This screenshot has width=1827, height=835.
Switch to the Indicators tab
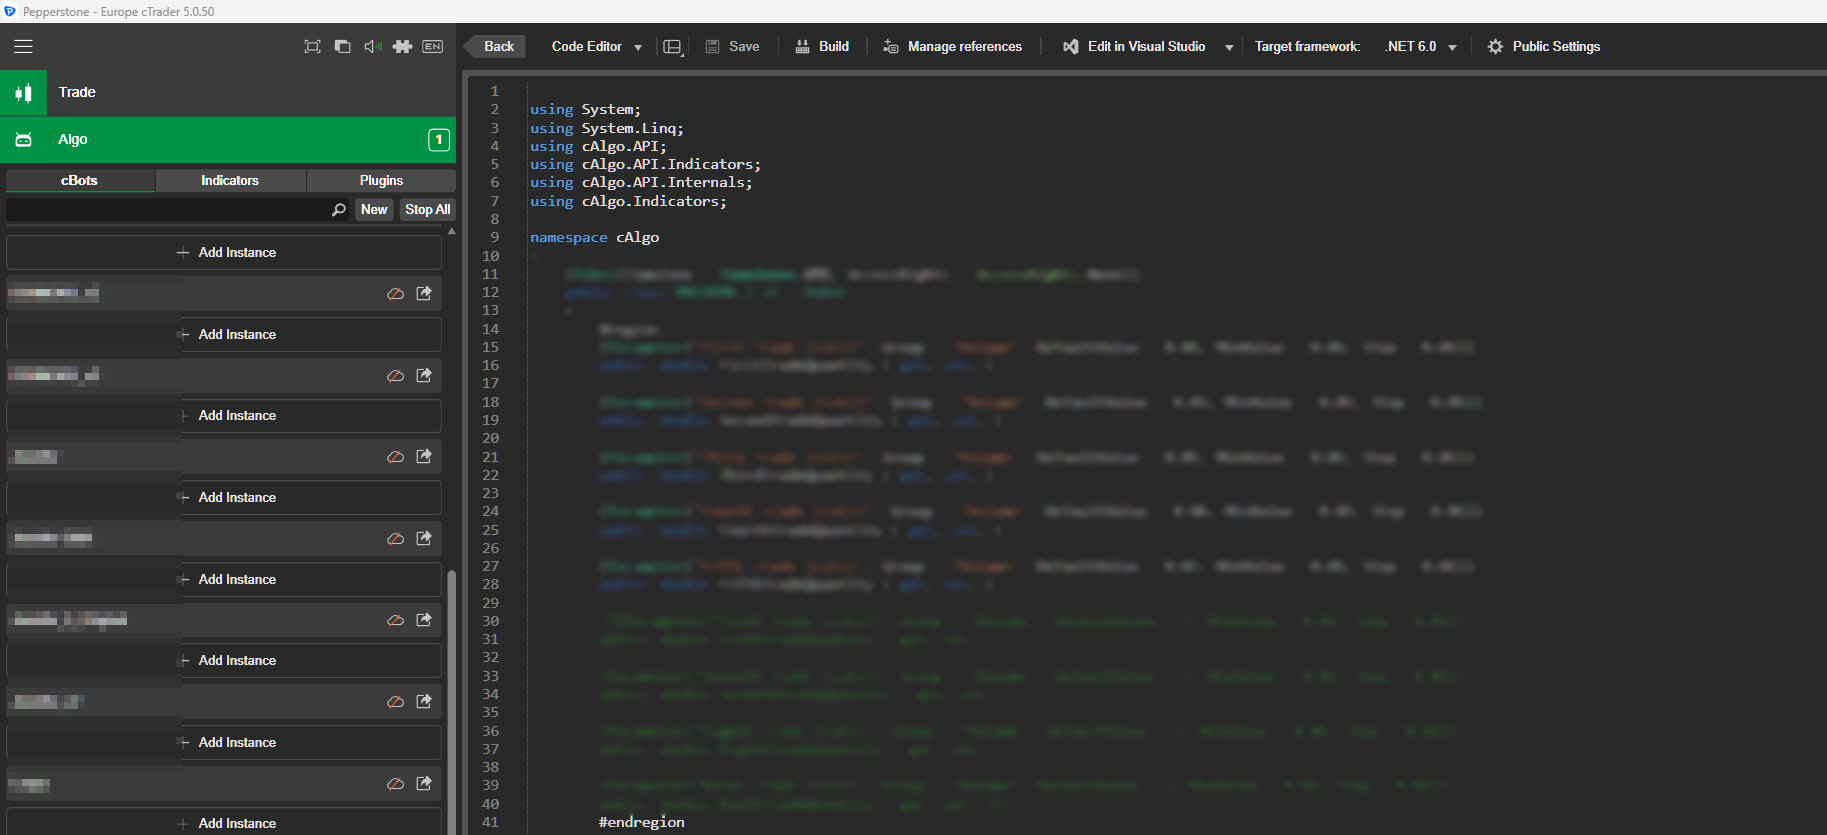click(230, 181)
